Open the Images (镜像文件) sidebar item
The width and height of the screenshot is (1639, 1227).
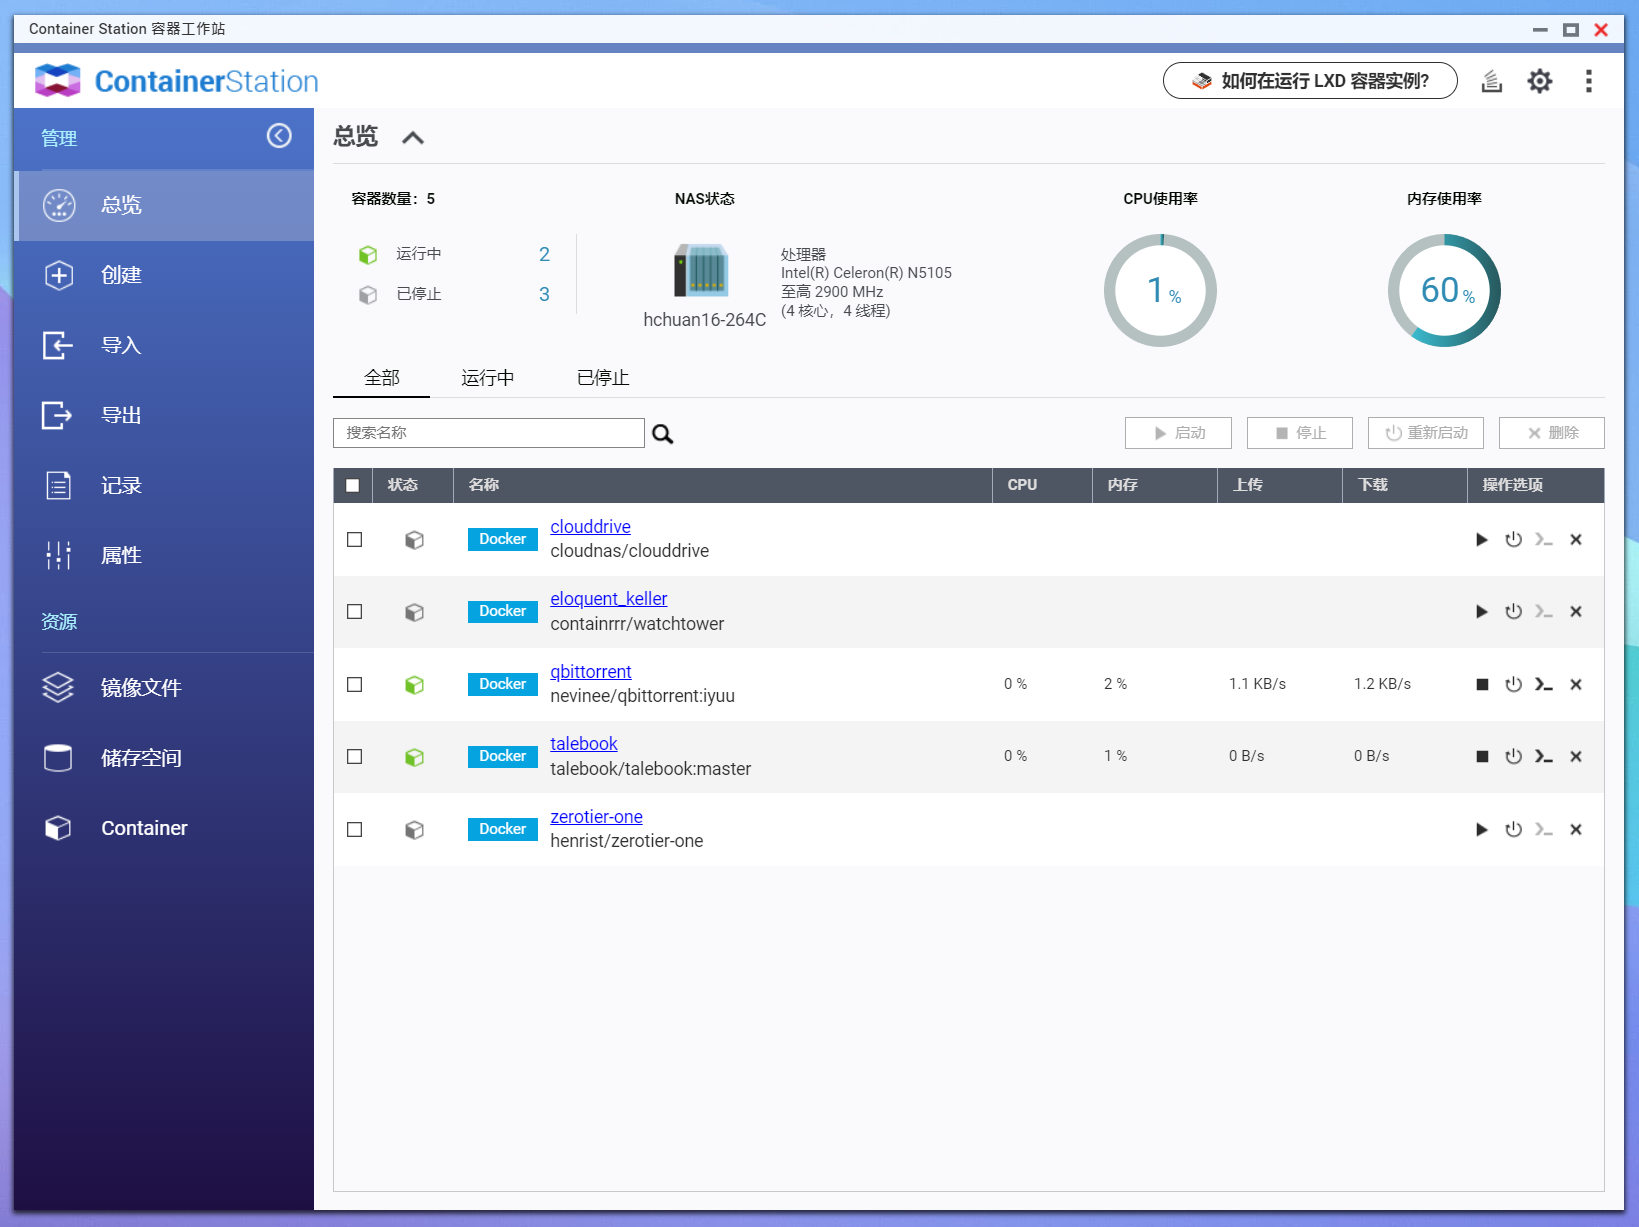tap(164, 687)
